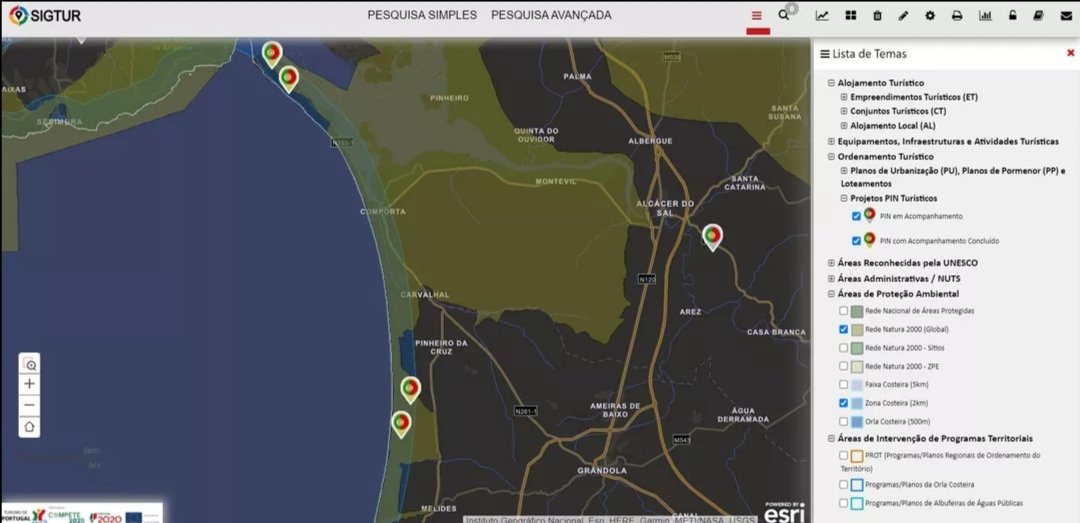1080x523 pixels.
Task: Uncheck PIN em Acompanhamento layer
Action: pyautogui.click(x=856, y=216)
